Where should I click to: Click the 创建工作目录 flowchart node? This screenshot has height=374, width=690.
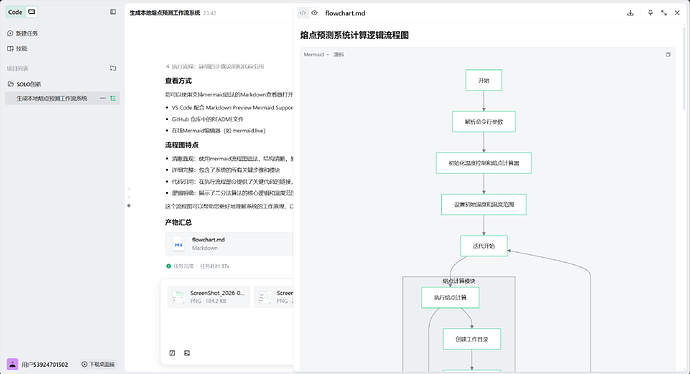click(472, 339)
